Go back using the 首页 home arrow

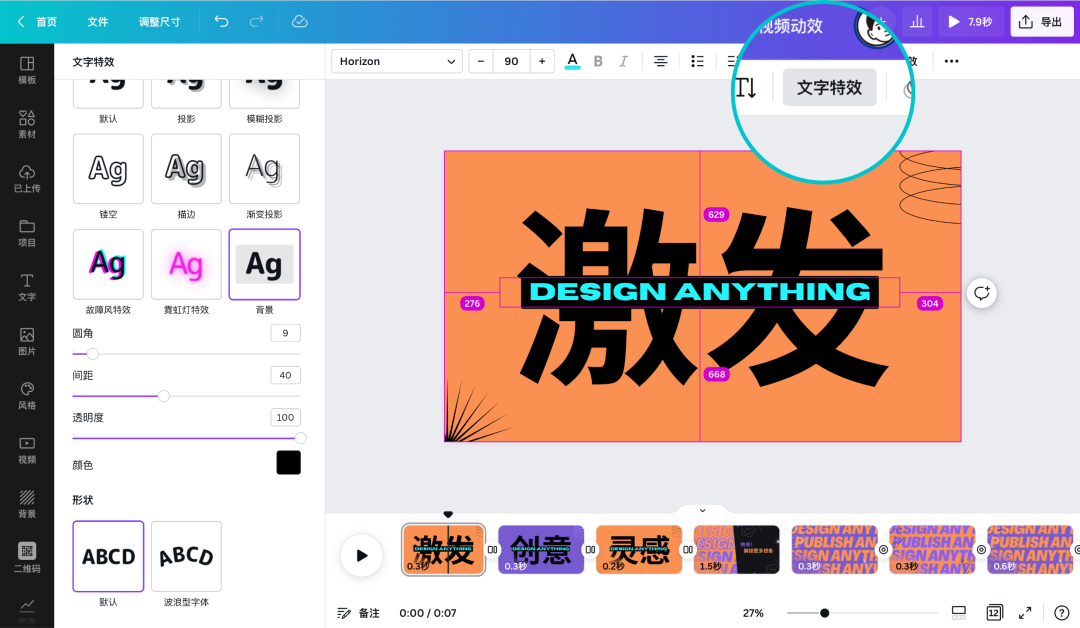(21, 21)
